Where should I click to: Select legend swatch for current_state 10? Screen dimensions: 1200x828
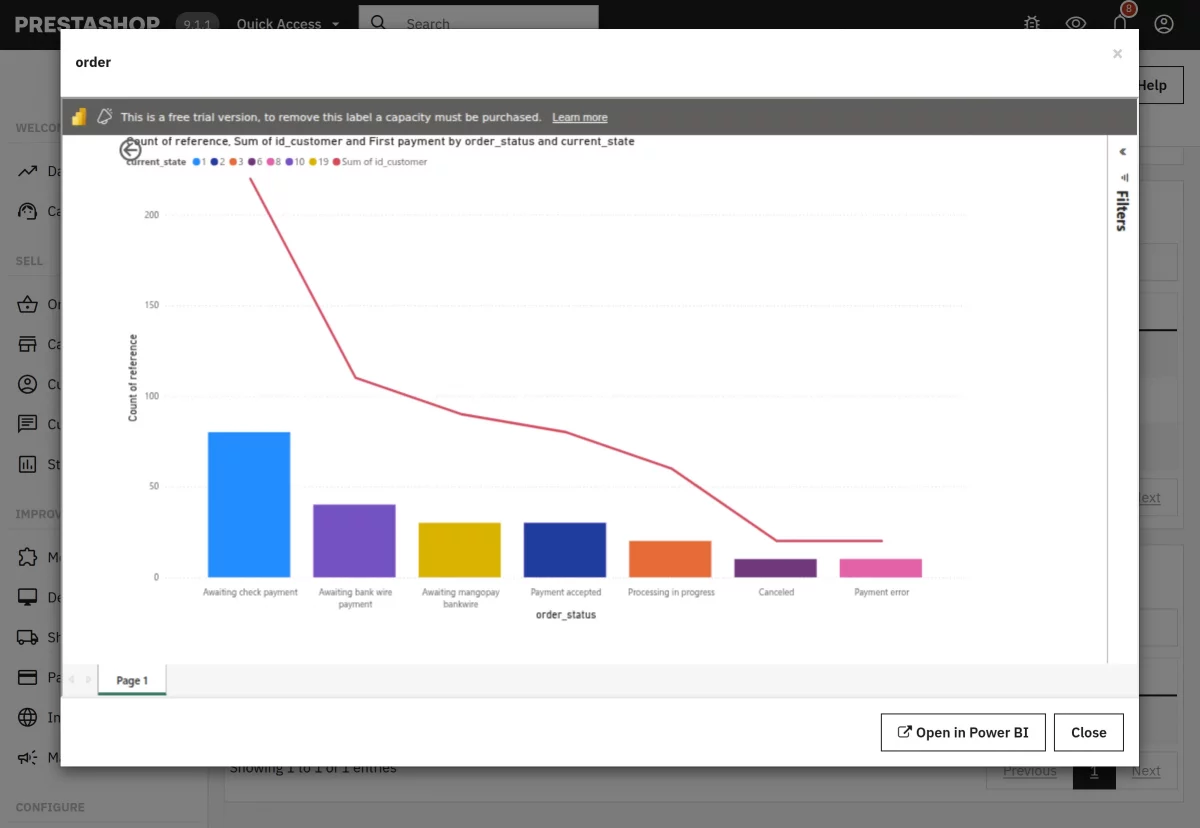coord(290,162)
